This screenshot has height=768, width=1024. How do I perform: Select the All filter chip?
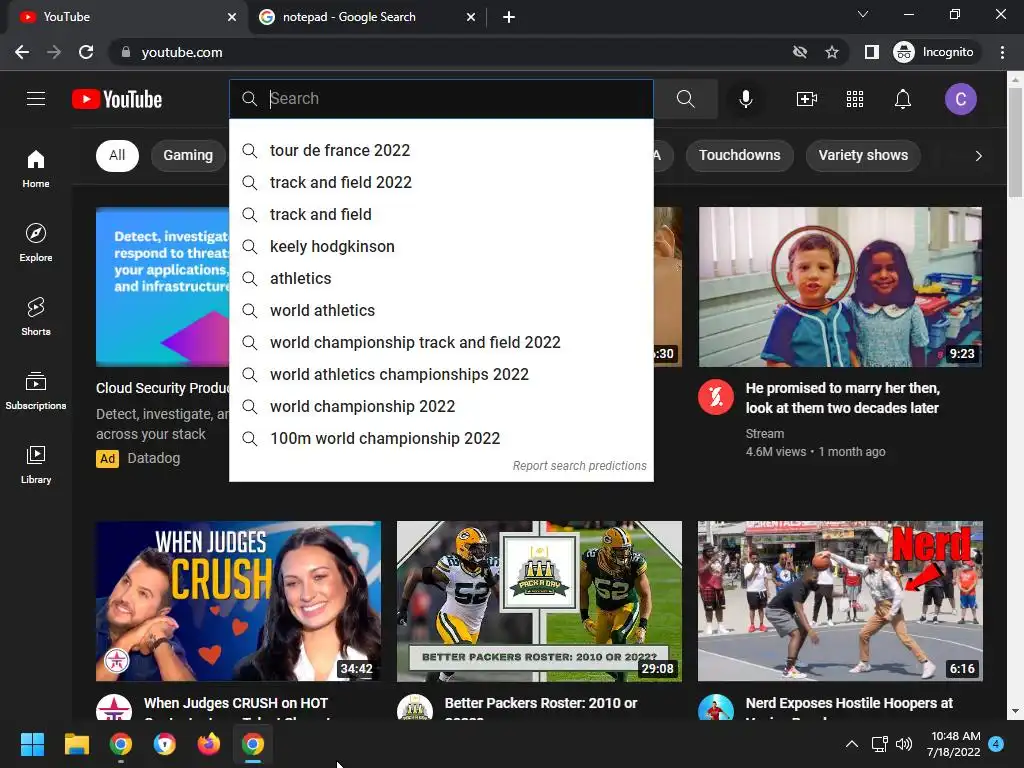click(117, 155)
